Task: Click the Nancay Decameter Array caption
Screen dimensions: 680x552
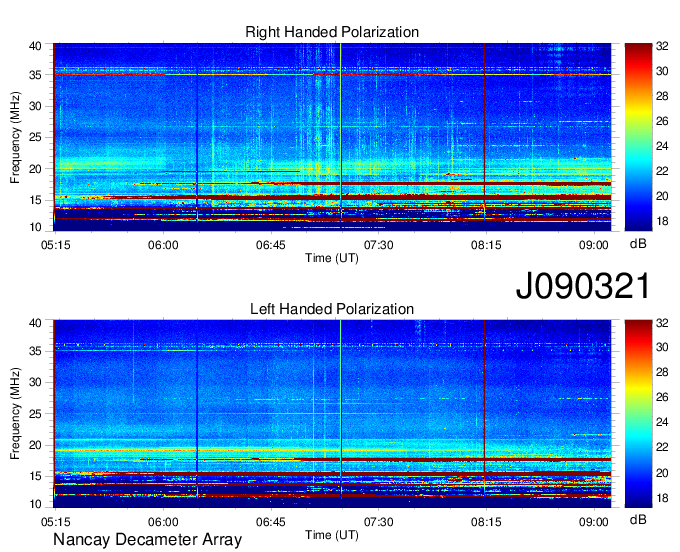Action: pyautogui.click(x=147, y=540)
